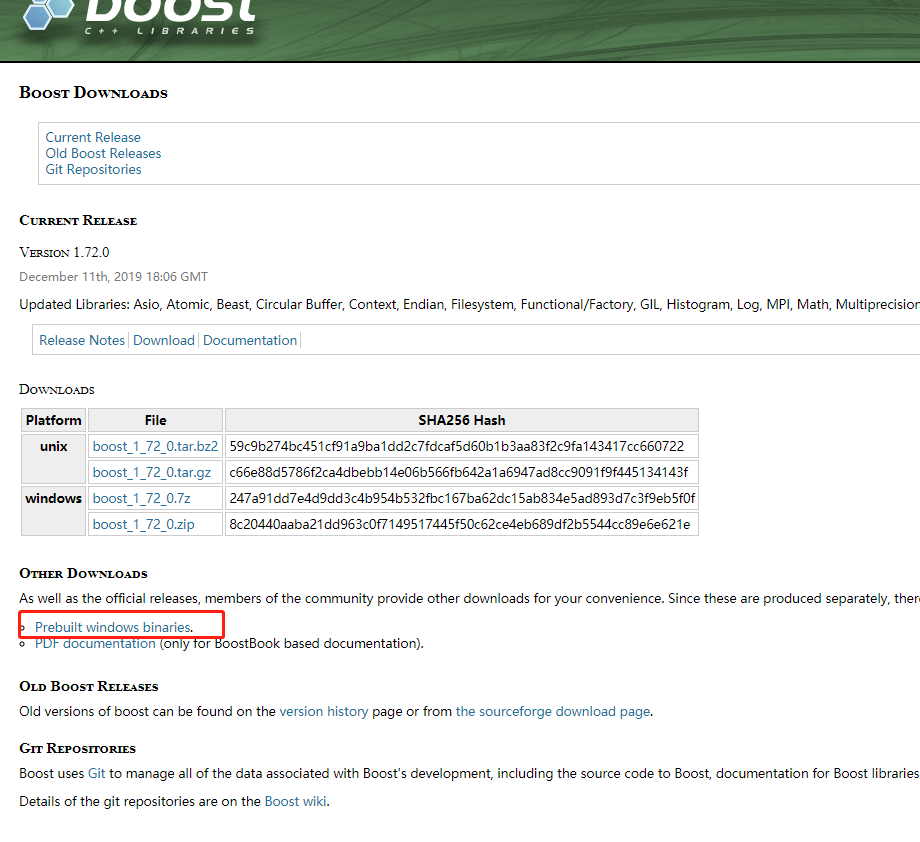Select the tar.bz2 SHA256 hash starting 59c9b274
Image resolution: width=920 pixels, height=842 pixels.
click(456, 447)
